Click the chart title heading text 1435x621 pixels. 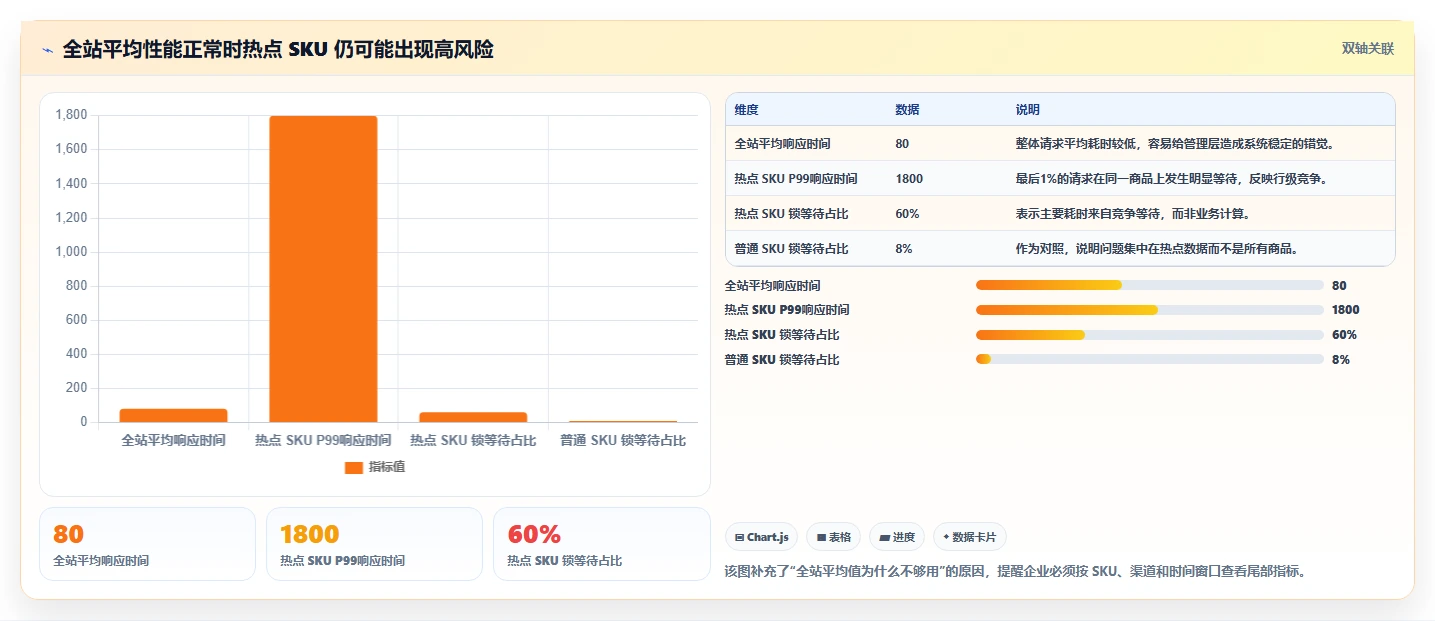[x=278, y=50]
